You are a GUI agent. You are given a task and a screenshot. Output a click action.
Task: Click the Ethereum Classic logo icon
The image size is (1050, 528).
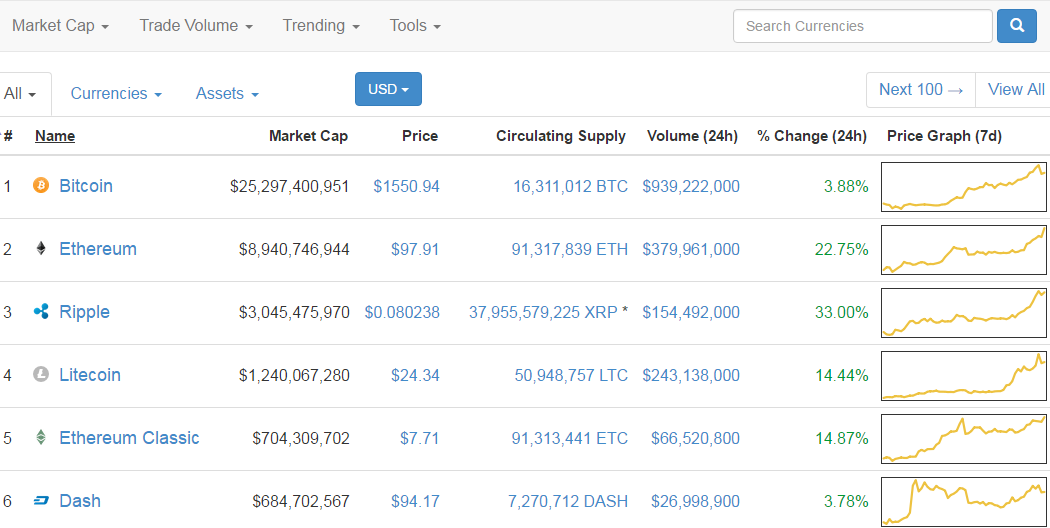(41, 438)
